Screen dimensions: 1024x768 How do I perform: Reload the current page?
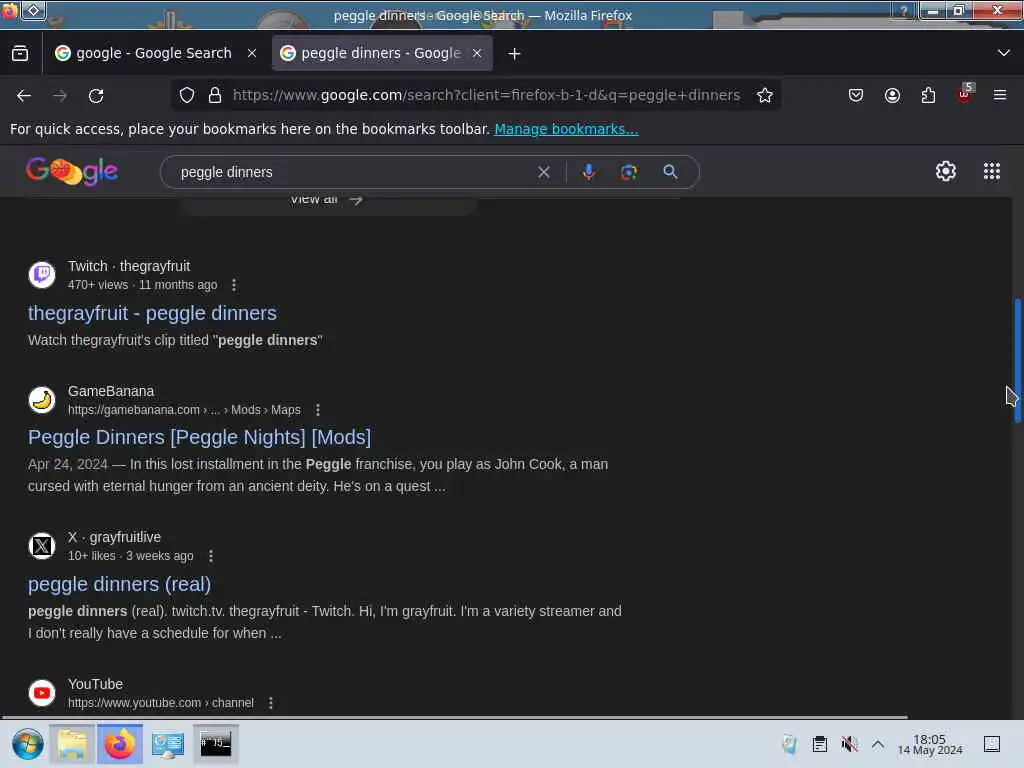pyautogui.click(x=96, y=96)
